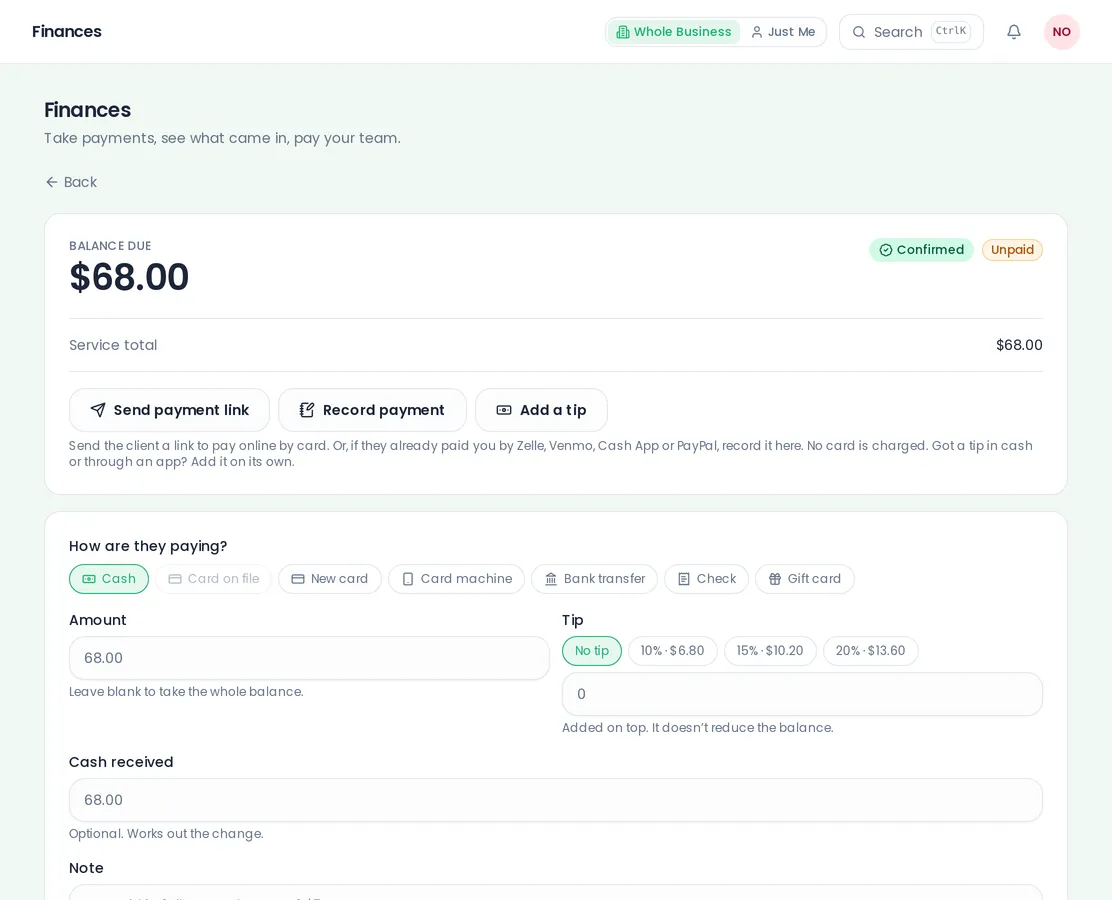Click the Gift card present icon
1112x900 pixels.
click(x=774, y=579)
